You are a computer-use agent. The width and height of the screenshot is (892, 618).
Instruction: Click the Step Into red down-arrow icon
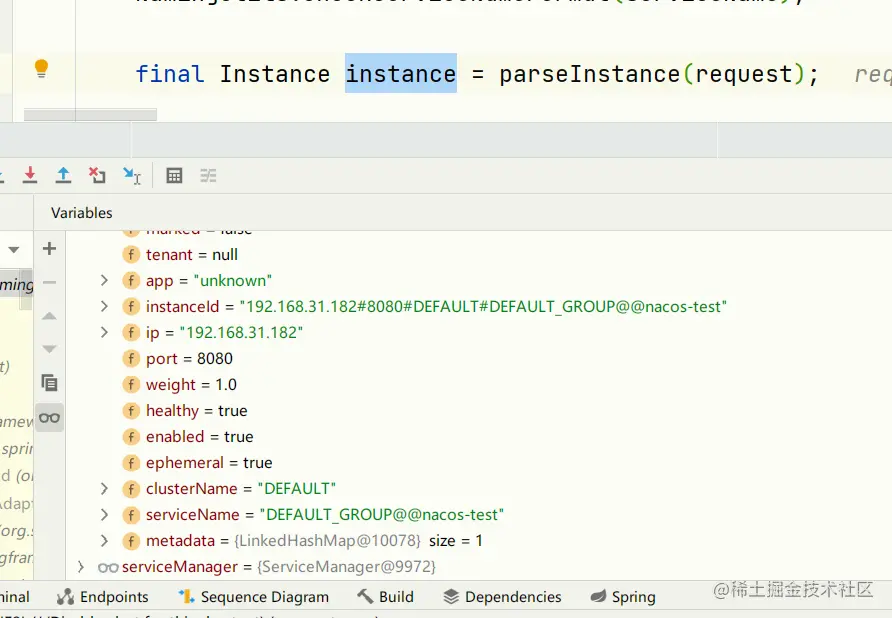tap(30, 175)
